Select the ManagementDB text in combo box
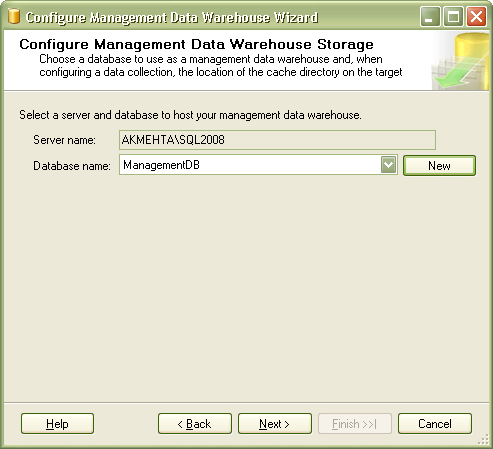 (x=161, y=165)
